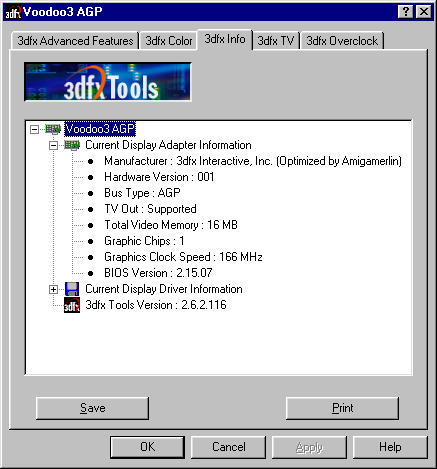Open the 3dfx Color tab
437x469 pixels.
pyautogui.click(x=168, y=41)
